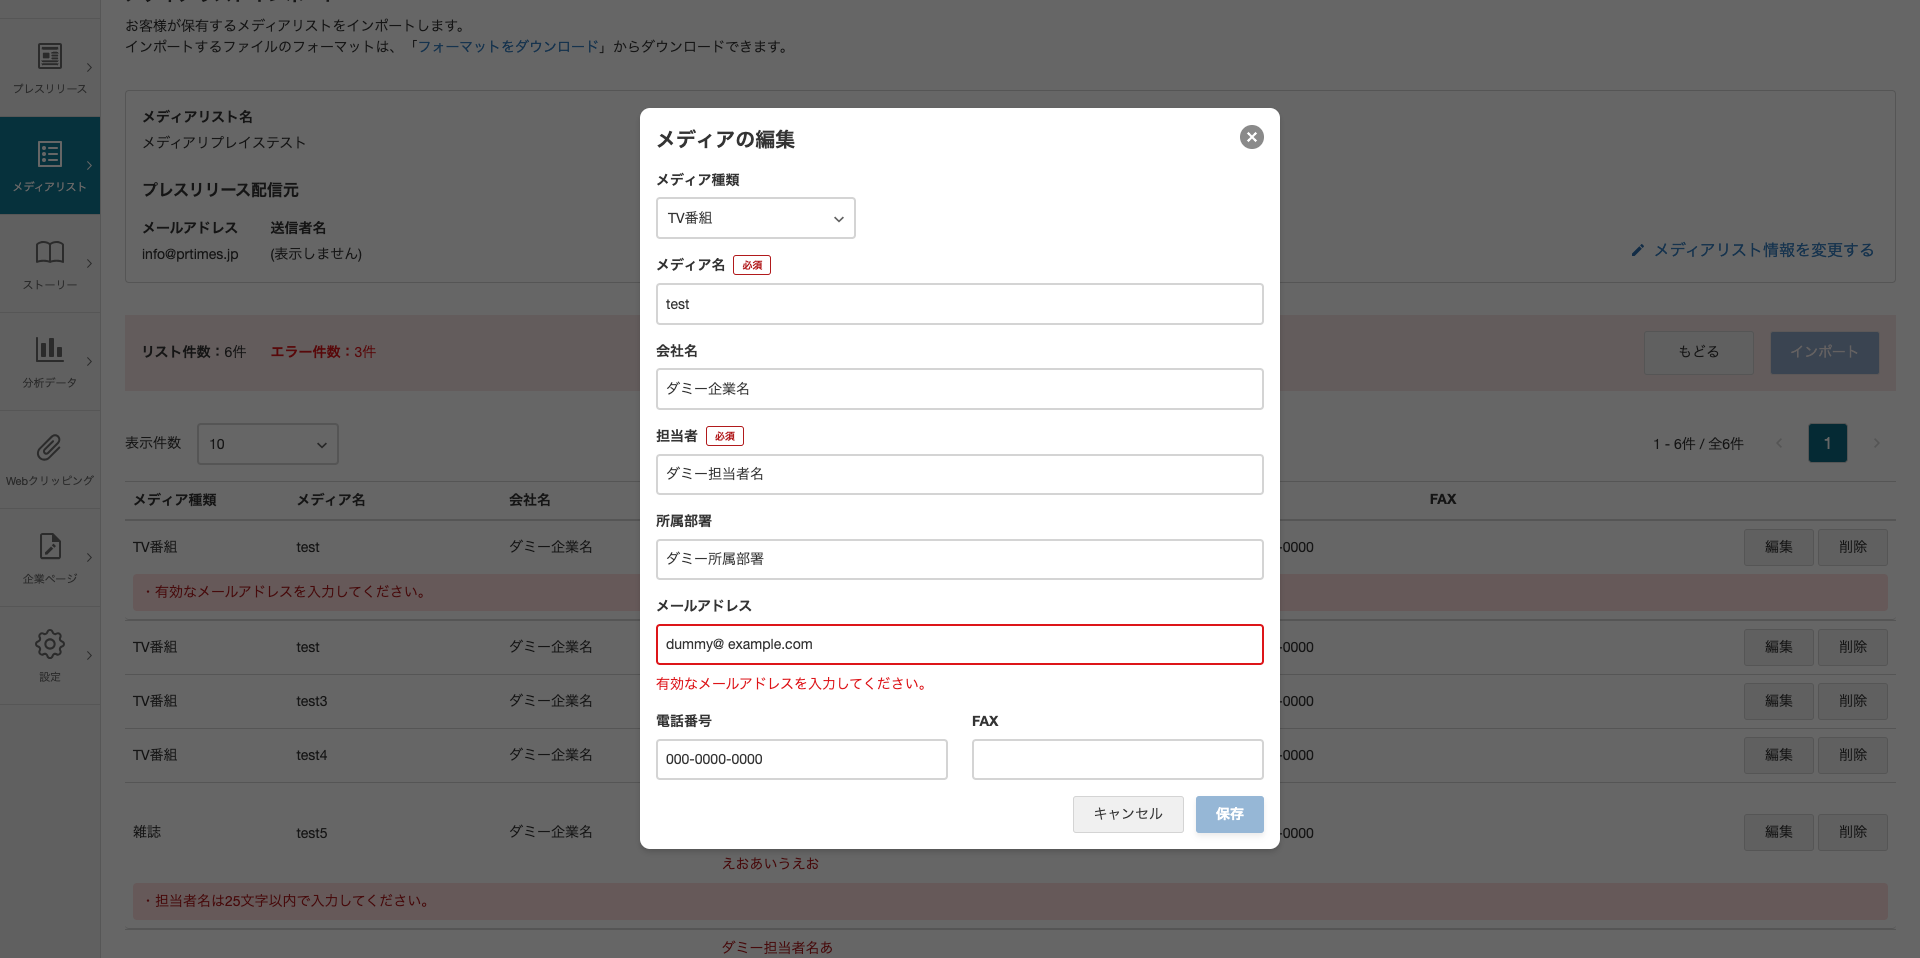Screen dimensions: 1920x958
Task: Click the メディア名 field containing test
Action: [959, 304]
